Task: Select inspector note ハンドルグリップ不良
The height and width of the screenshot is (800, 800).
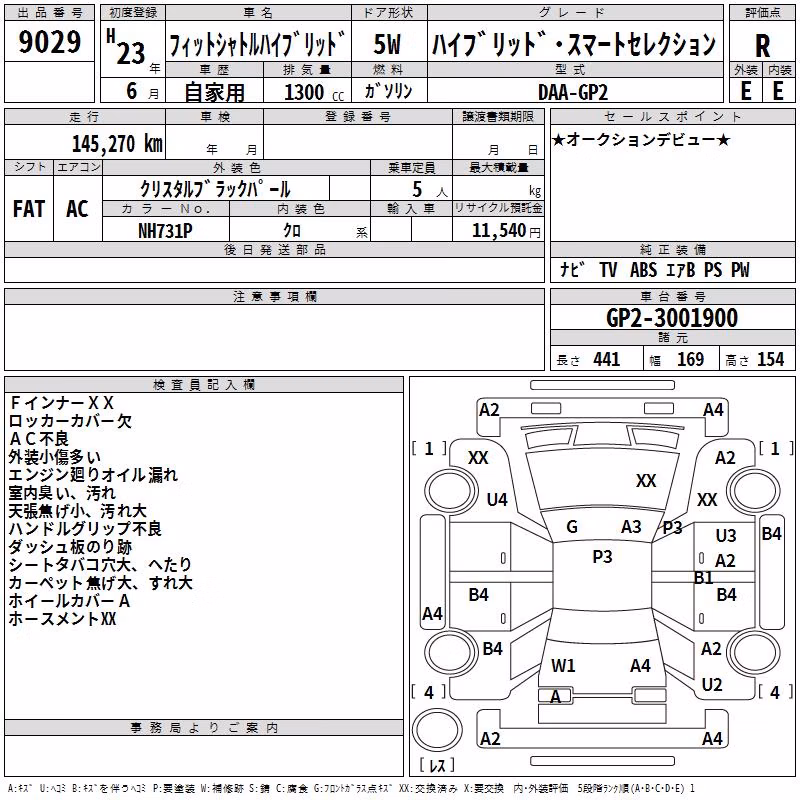Action: pyautogui.click(x=85, y=529)
